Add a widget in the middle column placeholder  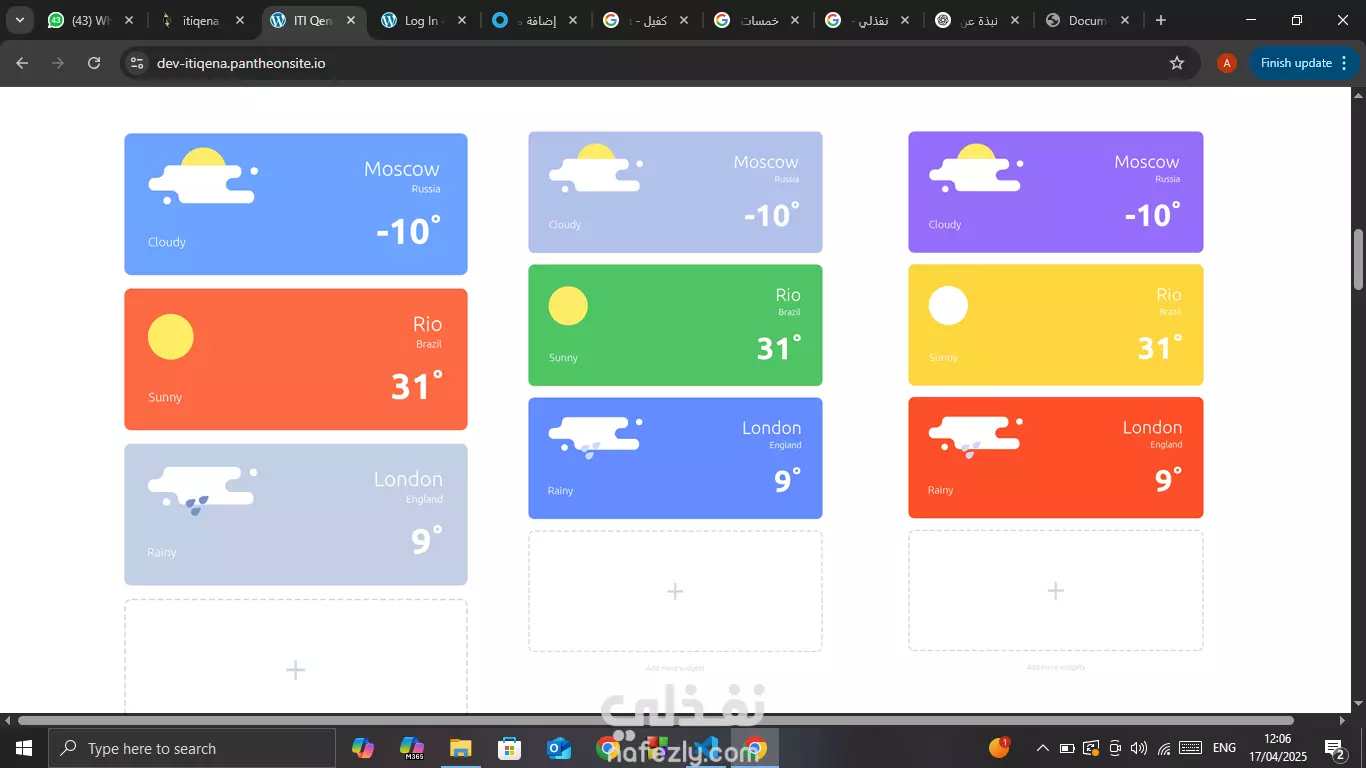click(x=675, y=591)
